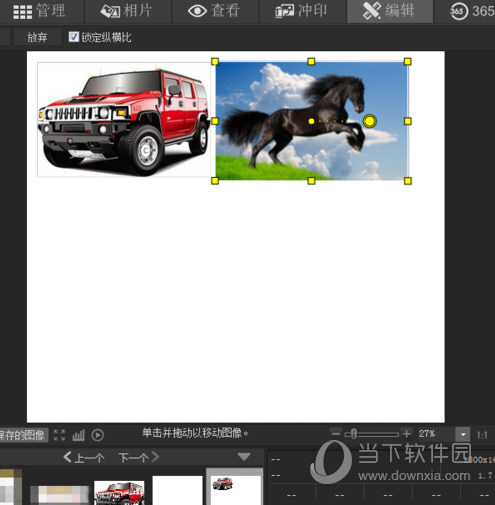Click the bottom-middle yellow resize handle
This screenshot has width=495, height=505.
(x=311, y=181)
